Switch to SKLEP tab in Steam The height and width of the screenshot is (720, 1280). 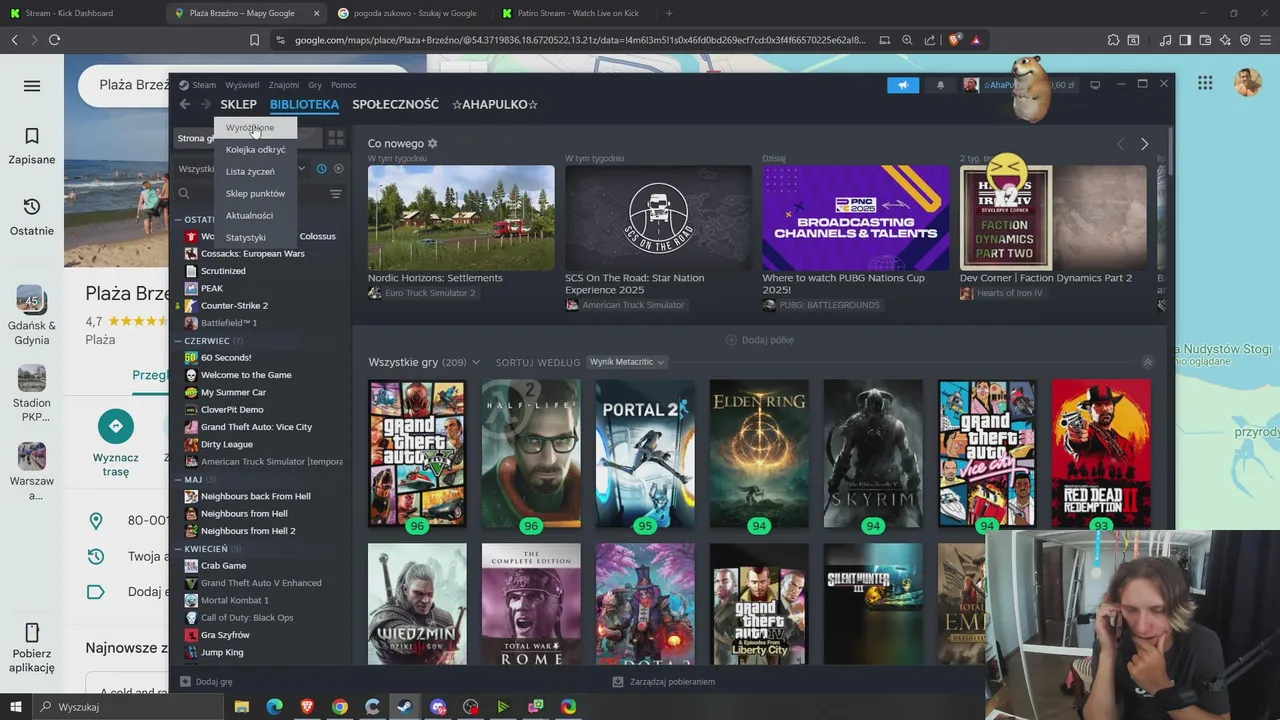239,104
